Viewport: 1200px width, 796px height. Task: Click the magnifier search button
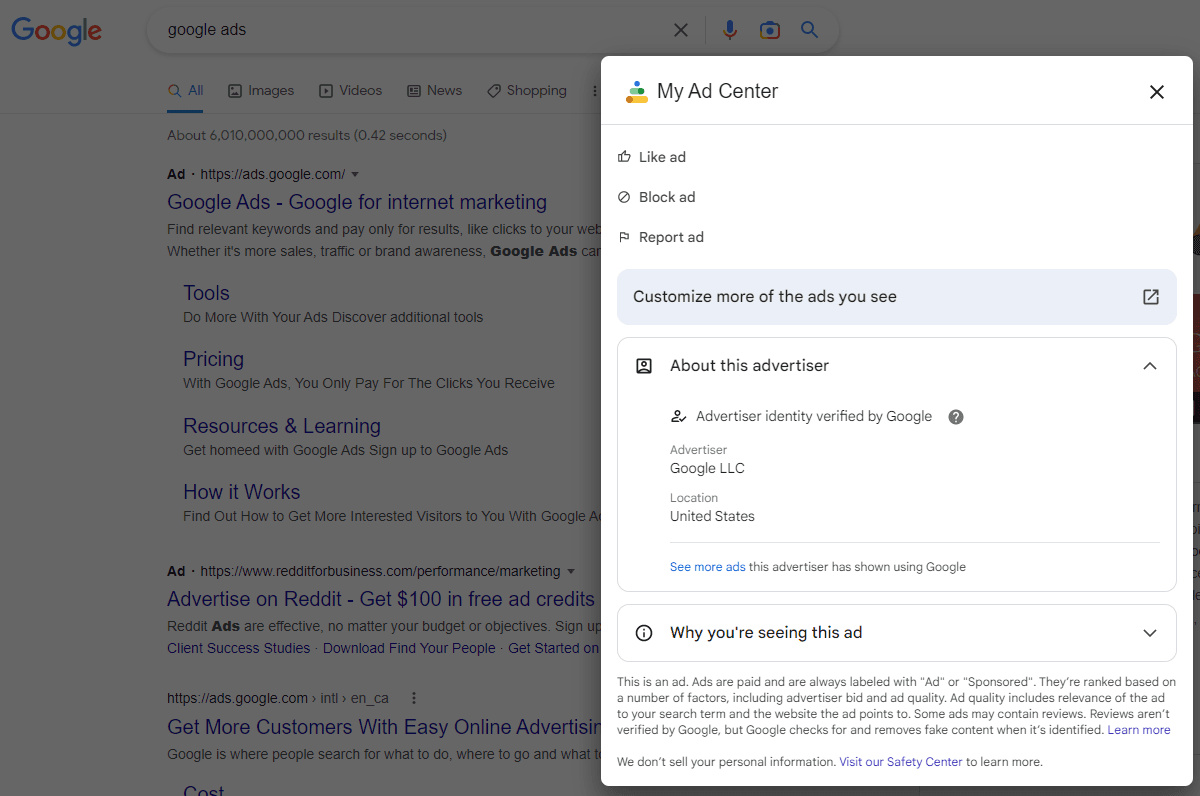[x=810, y=30]
